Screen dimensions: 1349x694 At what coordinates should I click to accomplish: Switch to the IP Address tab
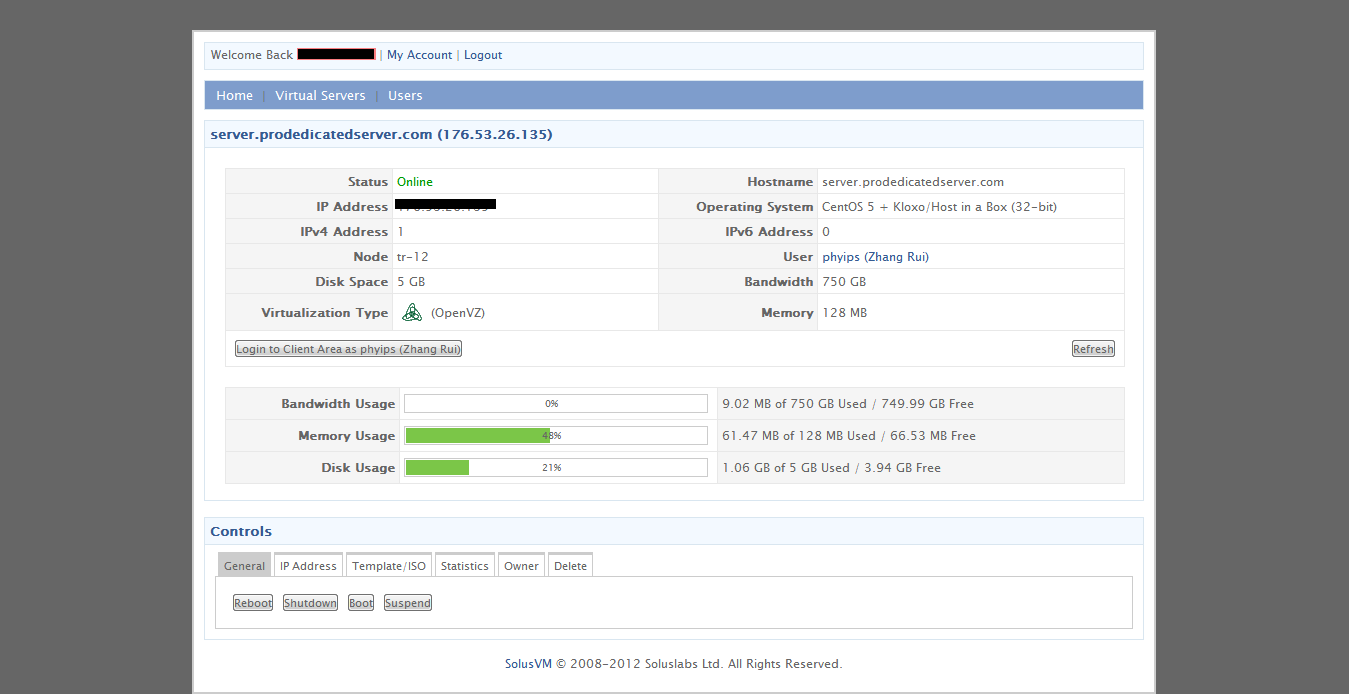pos(308,565)
